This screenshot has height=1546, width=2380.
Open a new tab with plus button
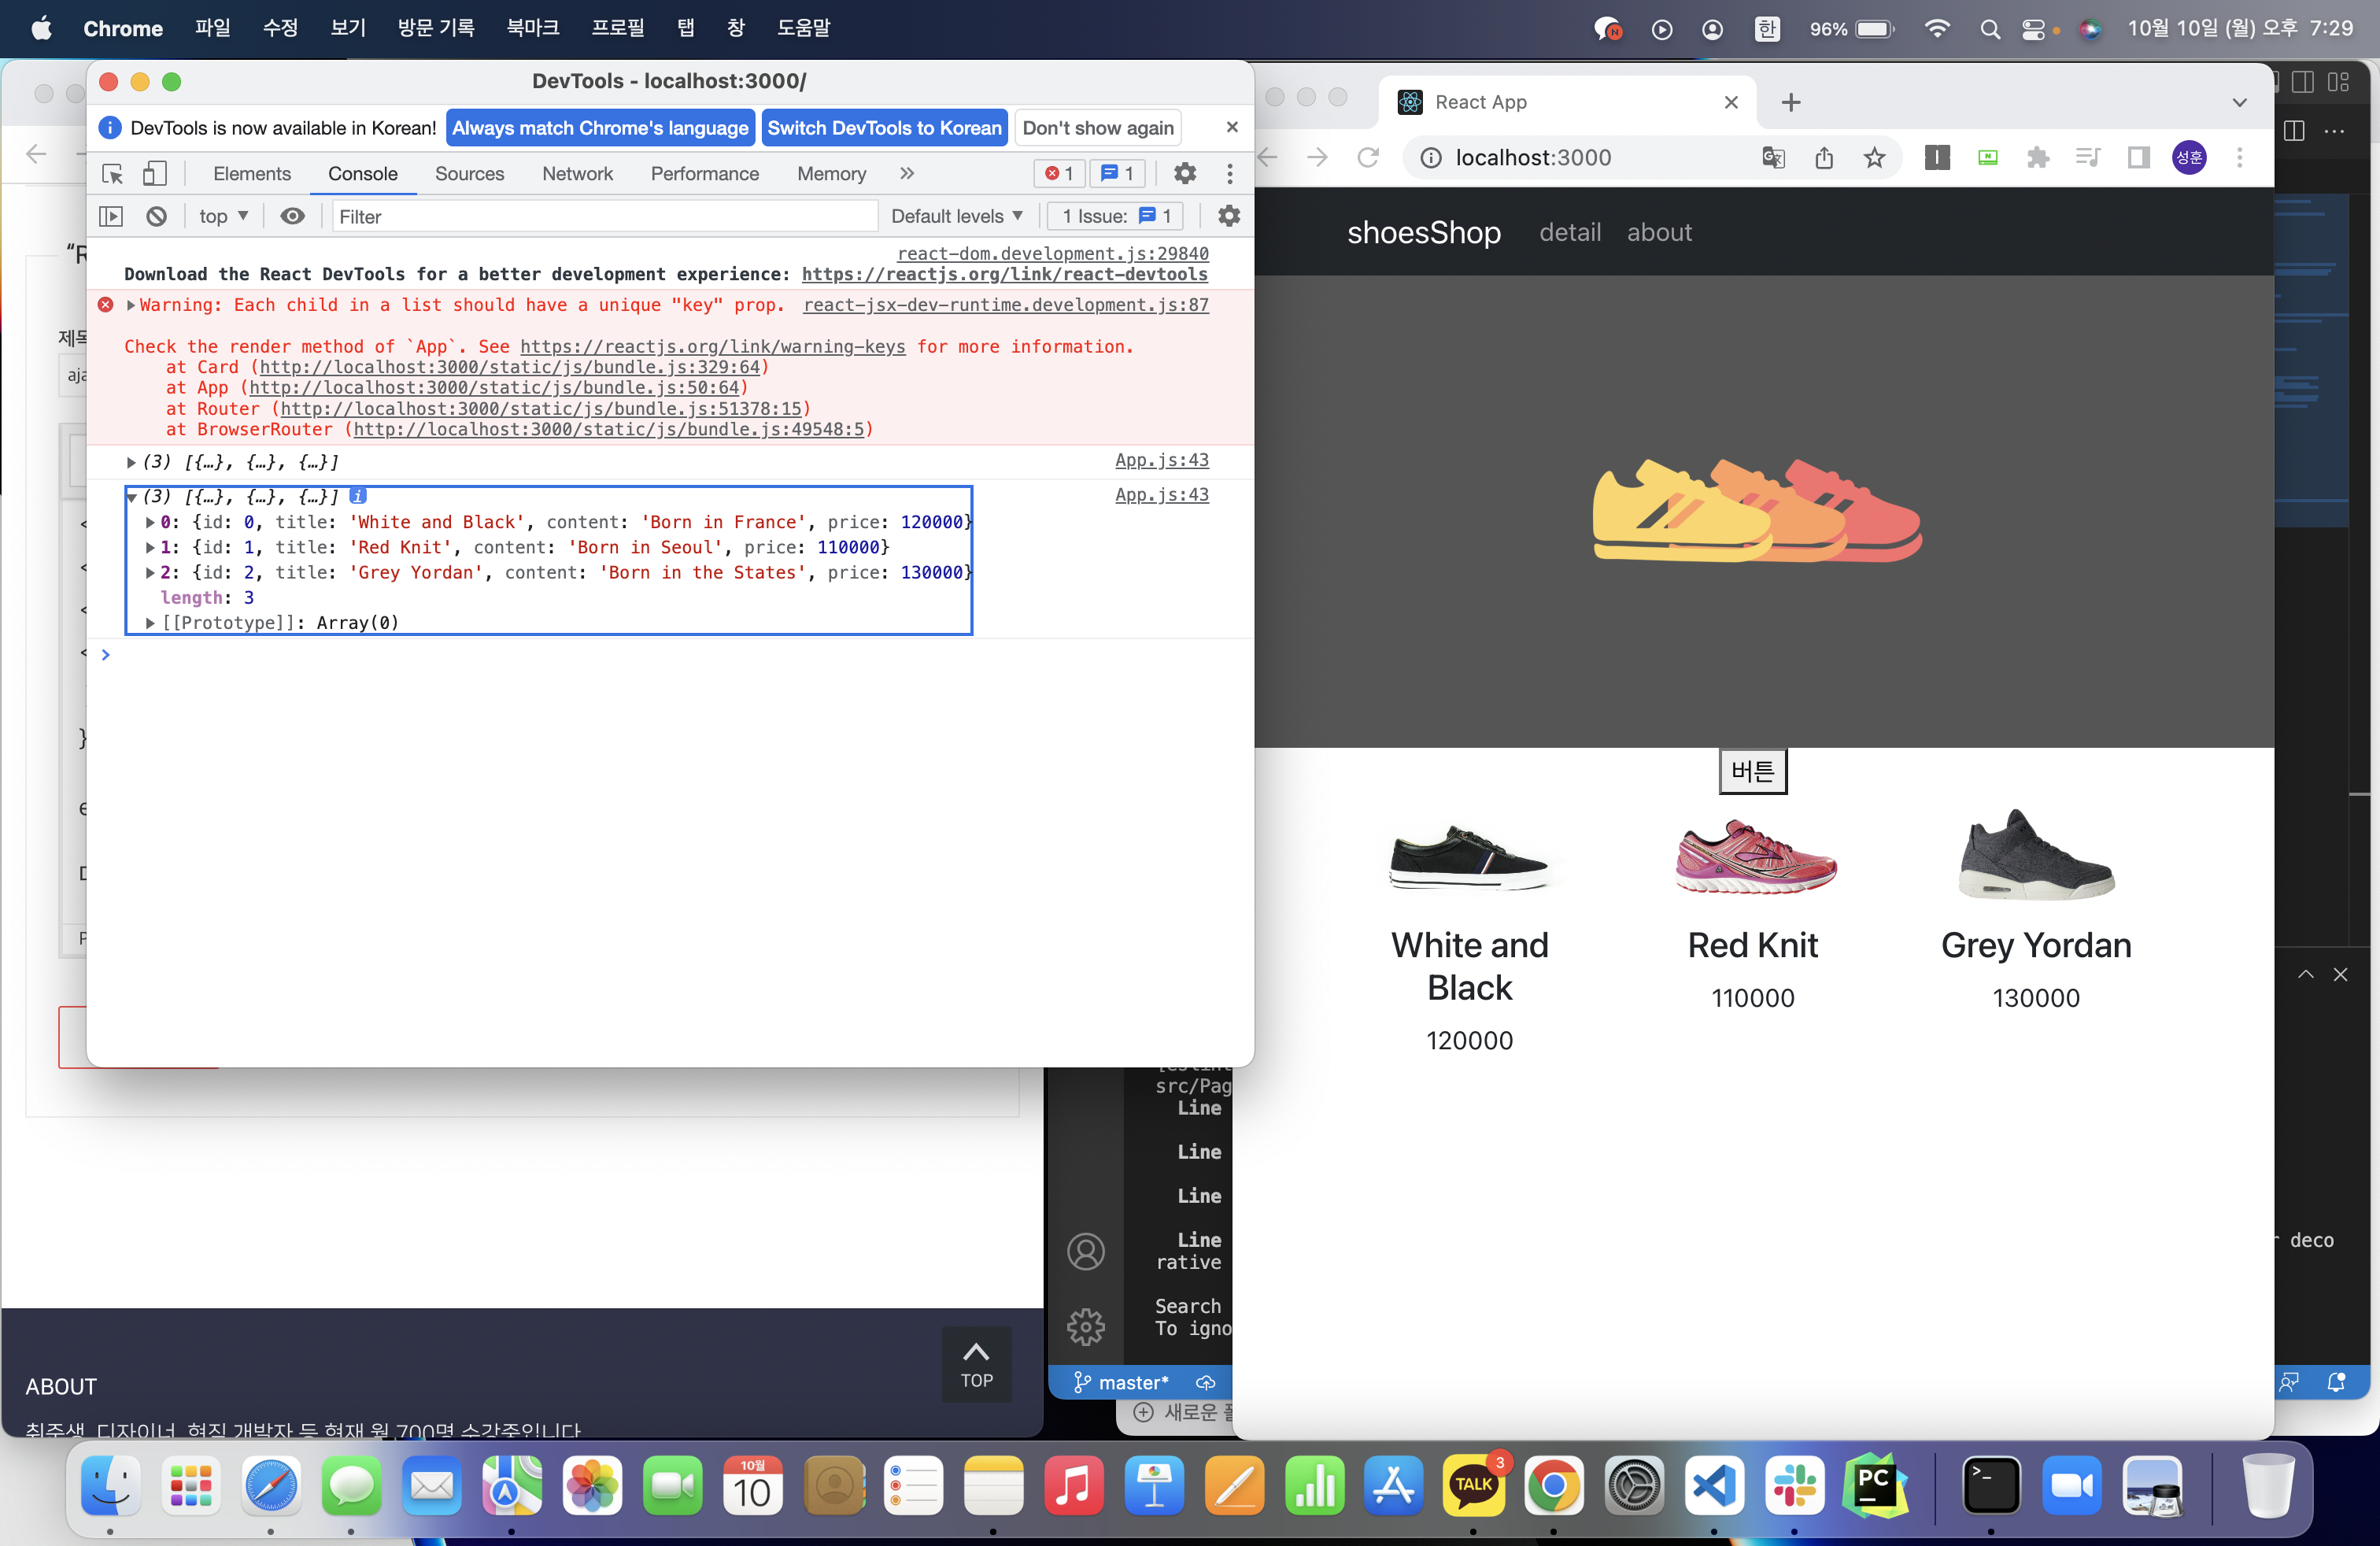coord(1790,102)
